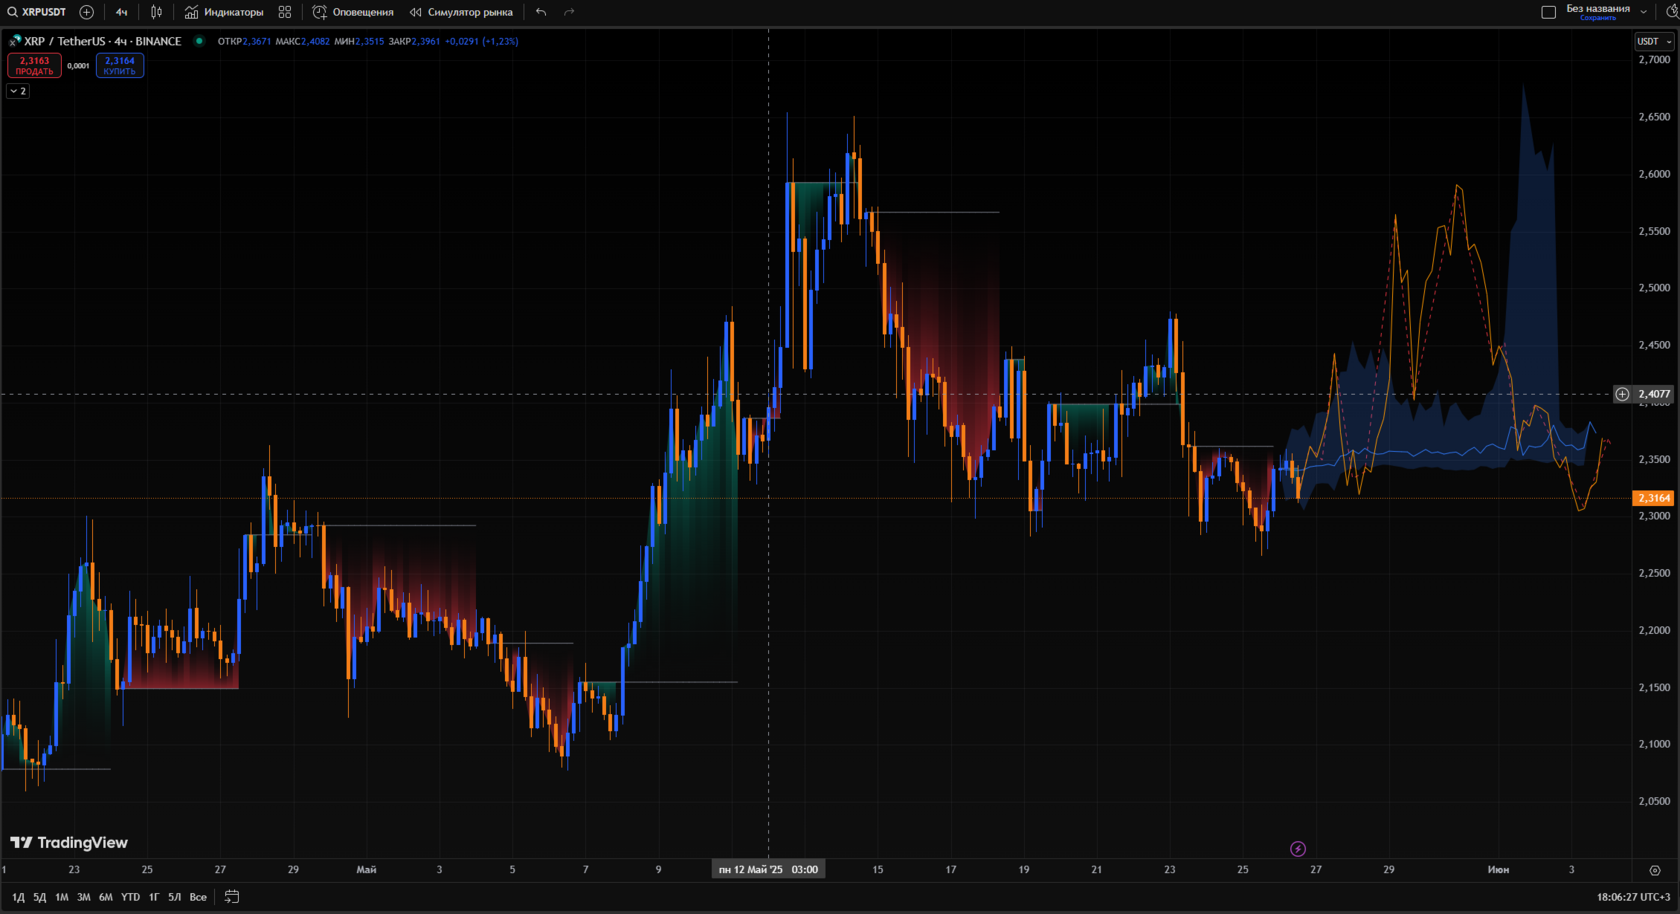Open the USDT currency dropdown
Image resolution: width=1680 pixels, height=914 pixels.
click(x=1653, y=41)
